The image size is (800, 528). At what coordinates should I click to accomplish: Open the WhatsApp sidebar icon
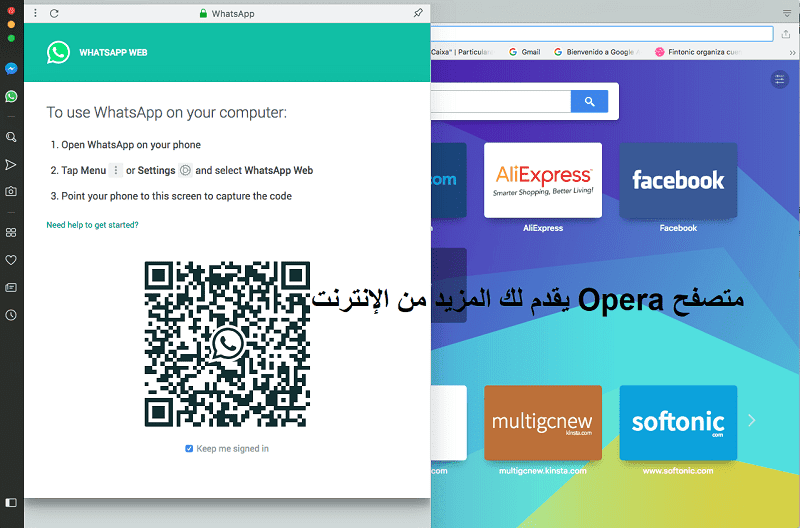pos(11,96)
